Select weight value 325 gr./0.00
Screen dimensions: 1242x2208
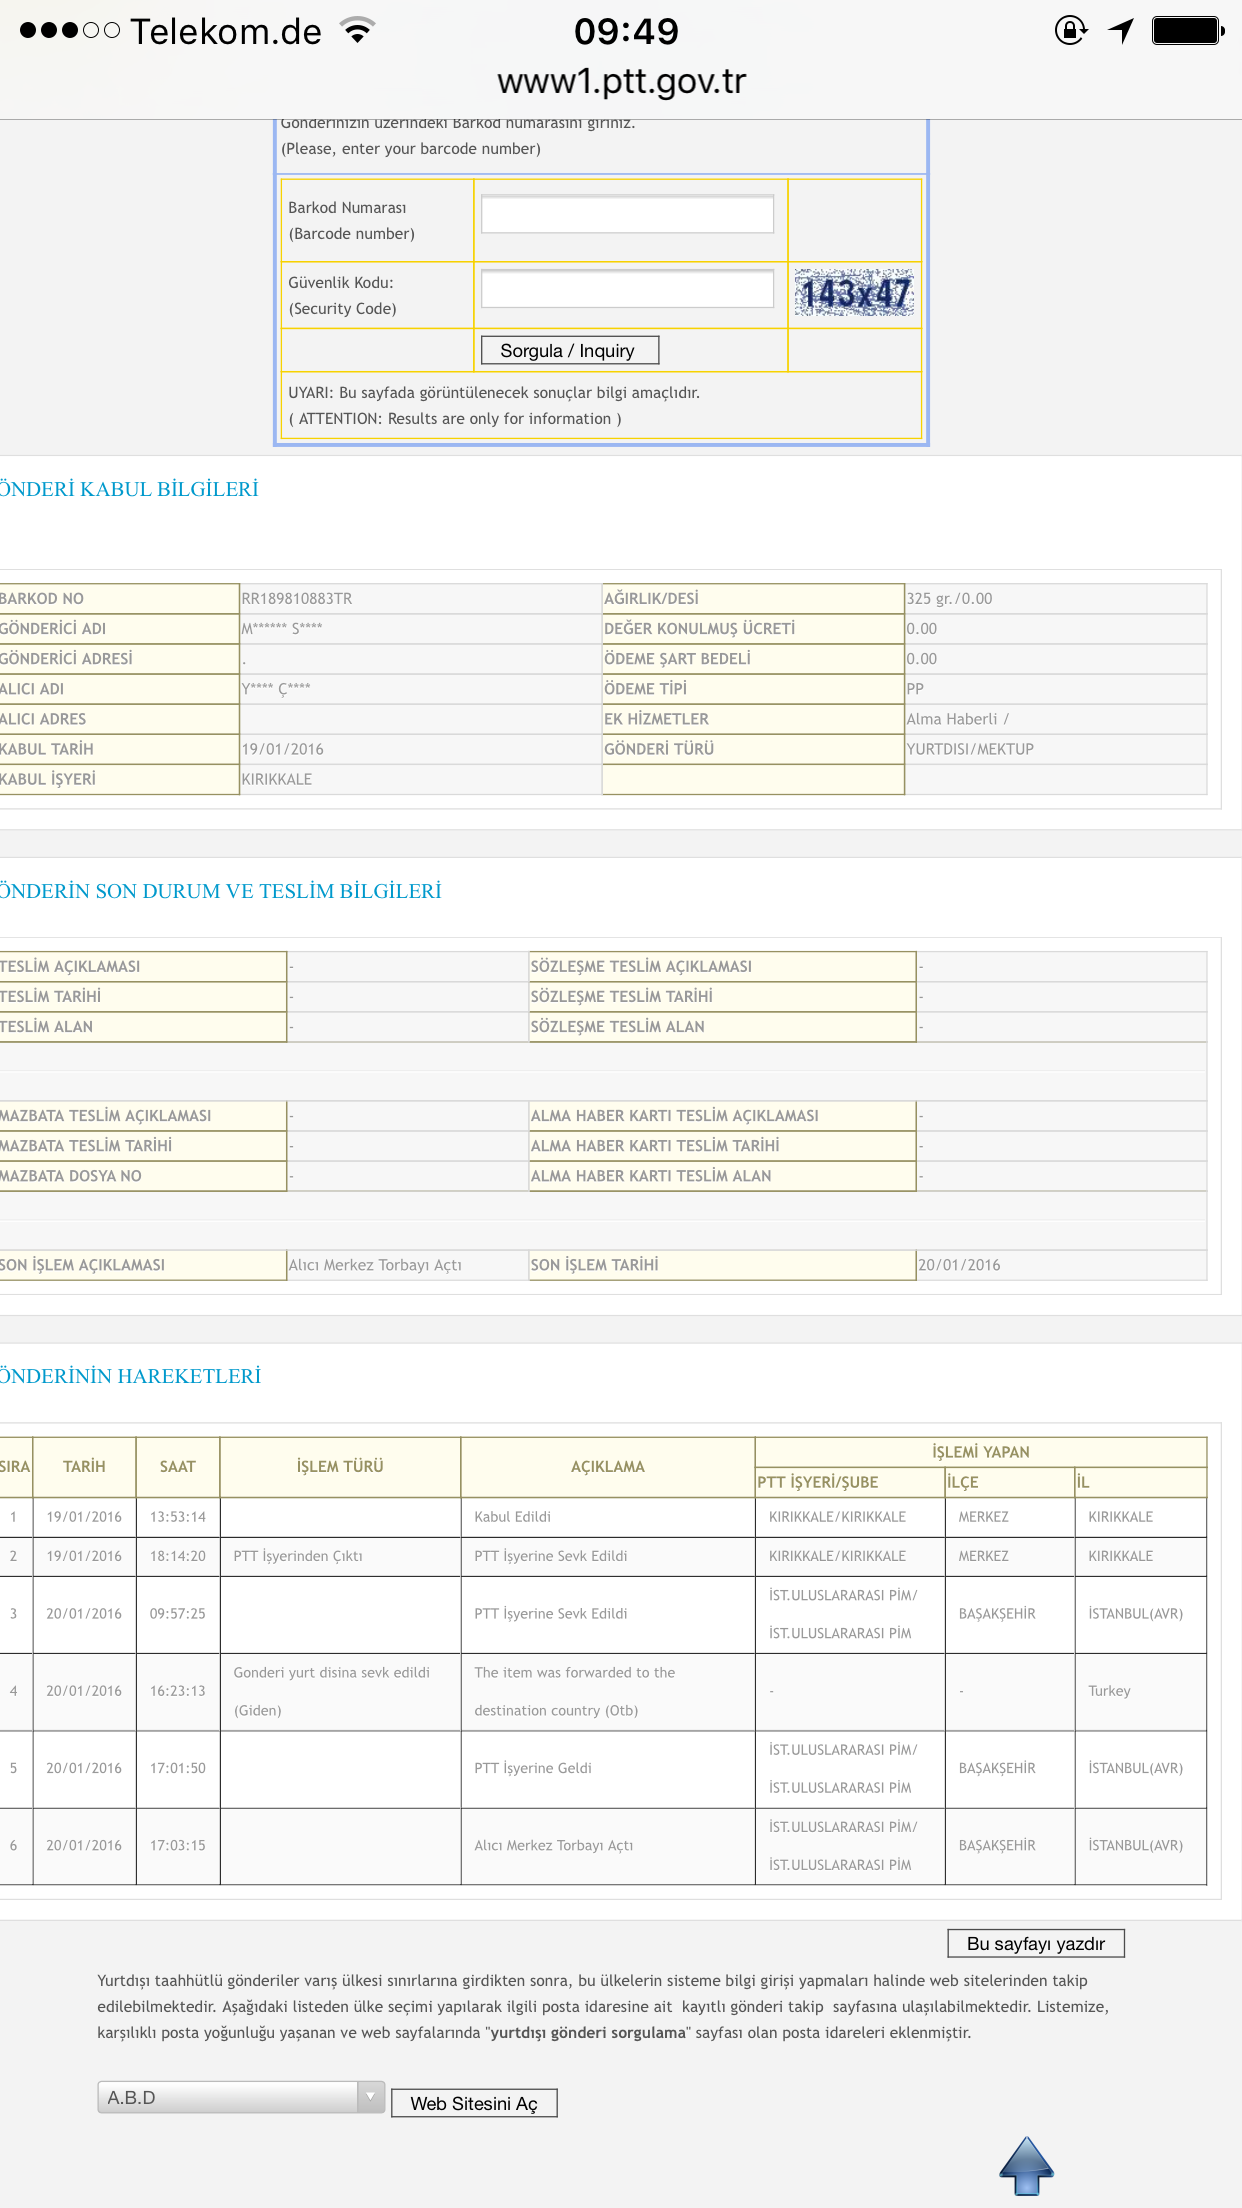(x=950, y=598)
